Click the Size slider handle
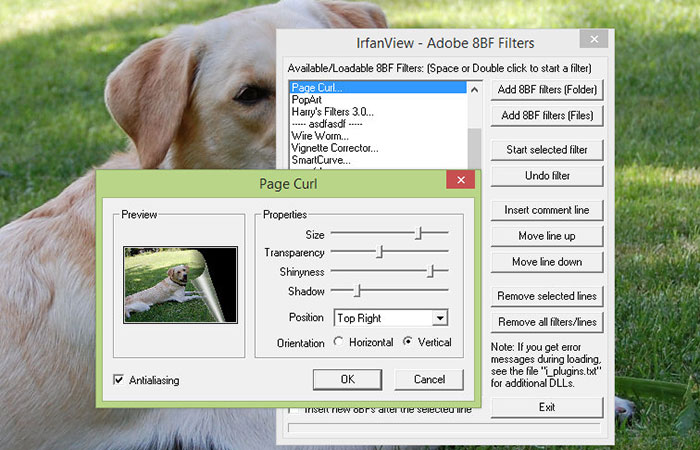This screenshot has width=700, height=450. pyautogui.click(x=418, y=233)
